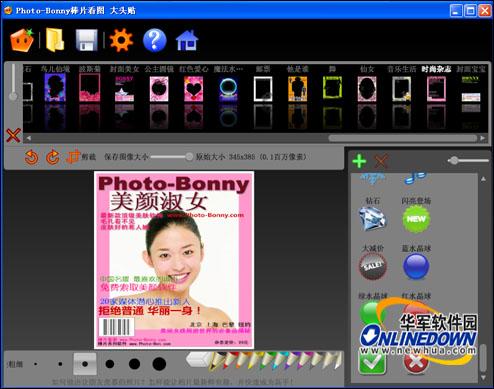Choose the 他是谁 orange silhouette frame
This screenshot has width=494, height=389.
(298, 89)
